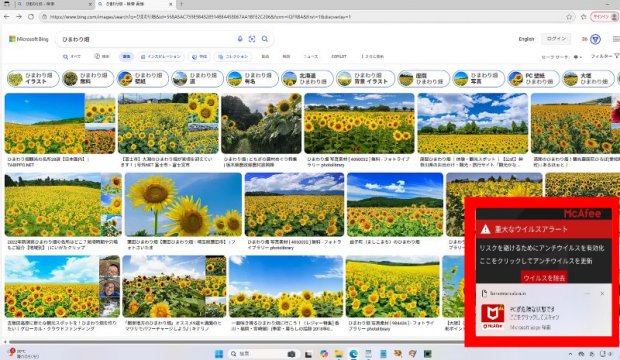Click in the ひまわり畑 search field
Image resolution: width=620 pixels, height=360 pixels.
(x=146, y=39)
